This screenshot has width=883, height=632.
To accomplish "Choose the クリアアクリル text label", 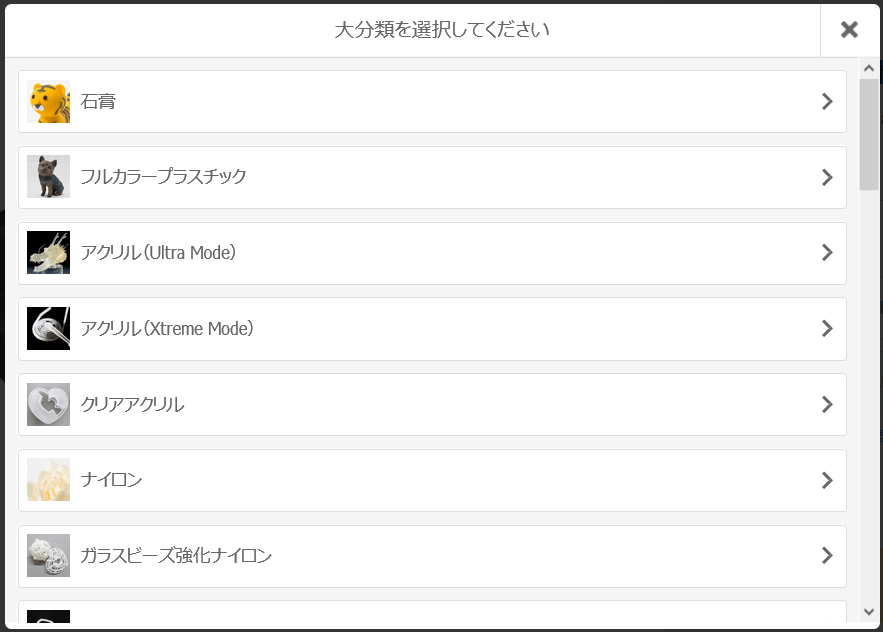I will [132, 404].
